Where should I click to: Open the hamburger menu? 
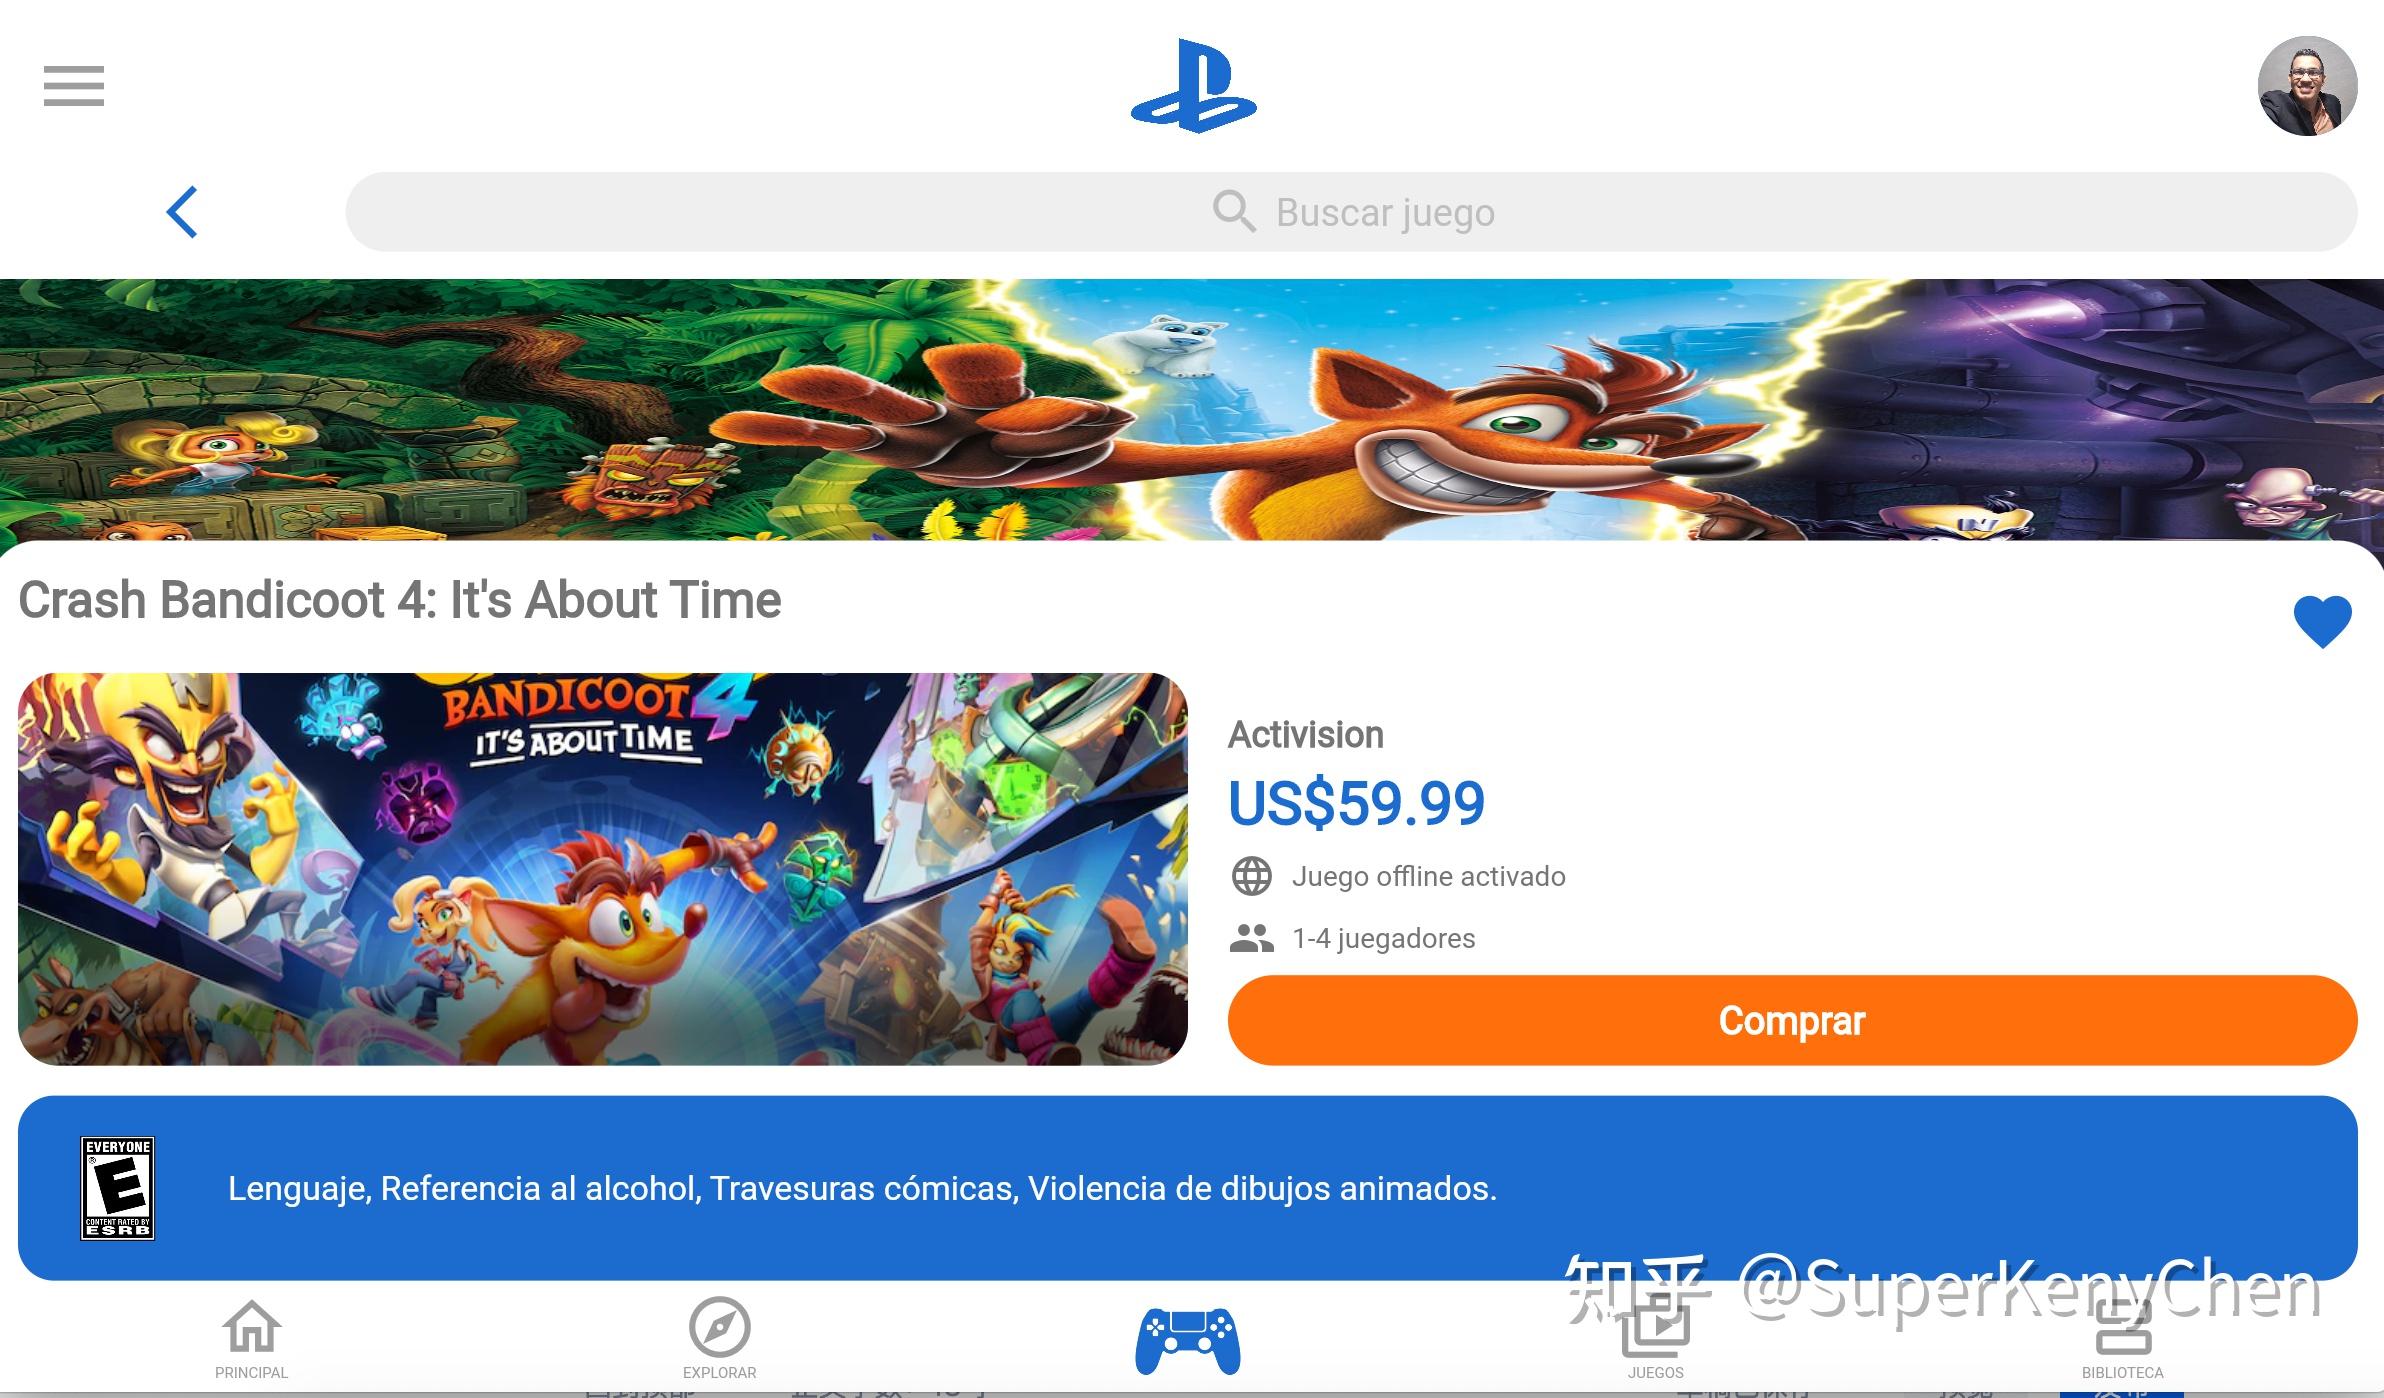pos(74,86)
